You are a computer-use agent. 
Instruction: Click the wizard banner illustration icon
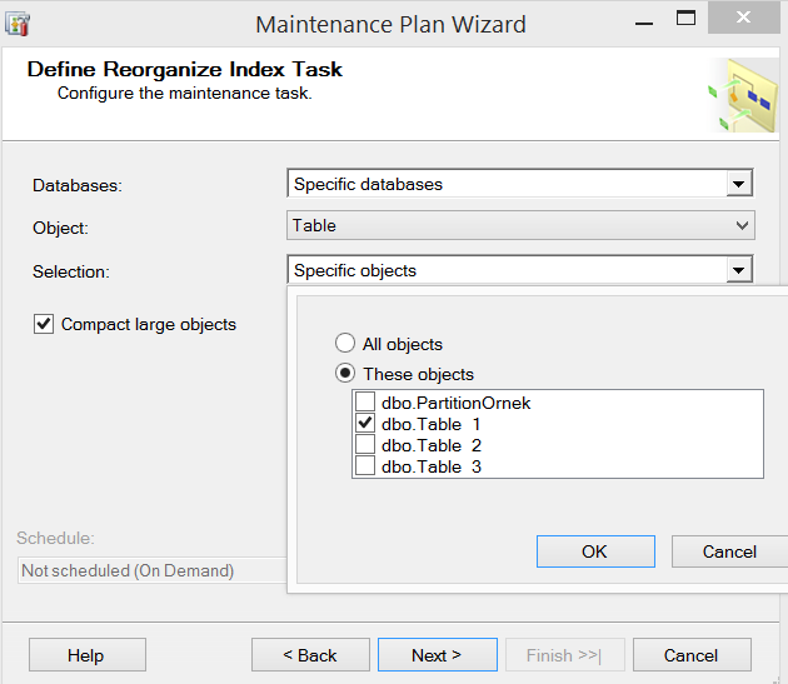tap(743, 95)
